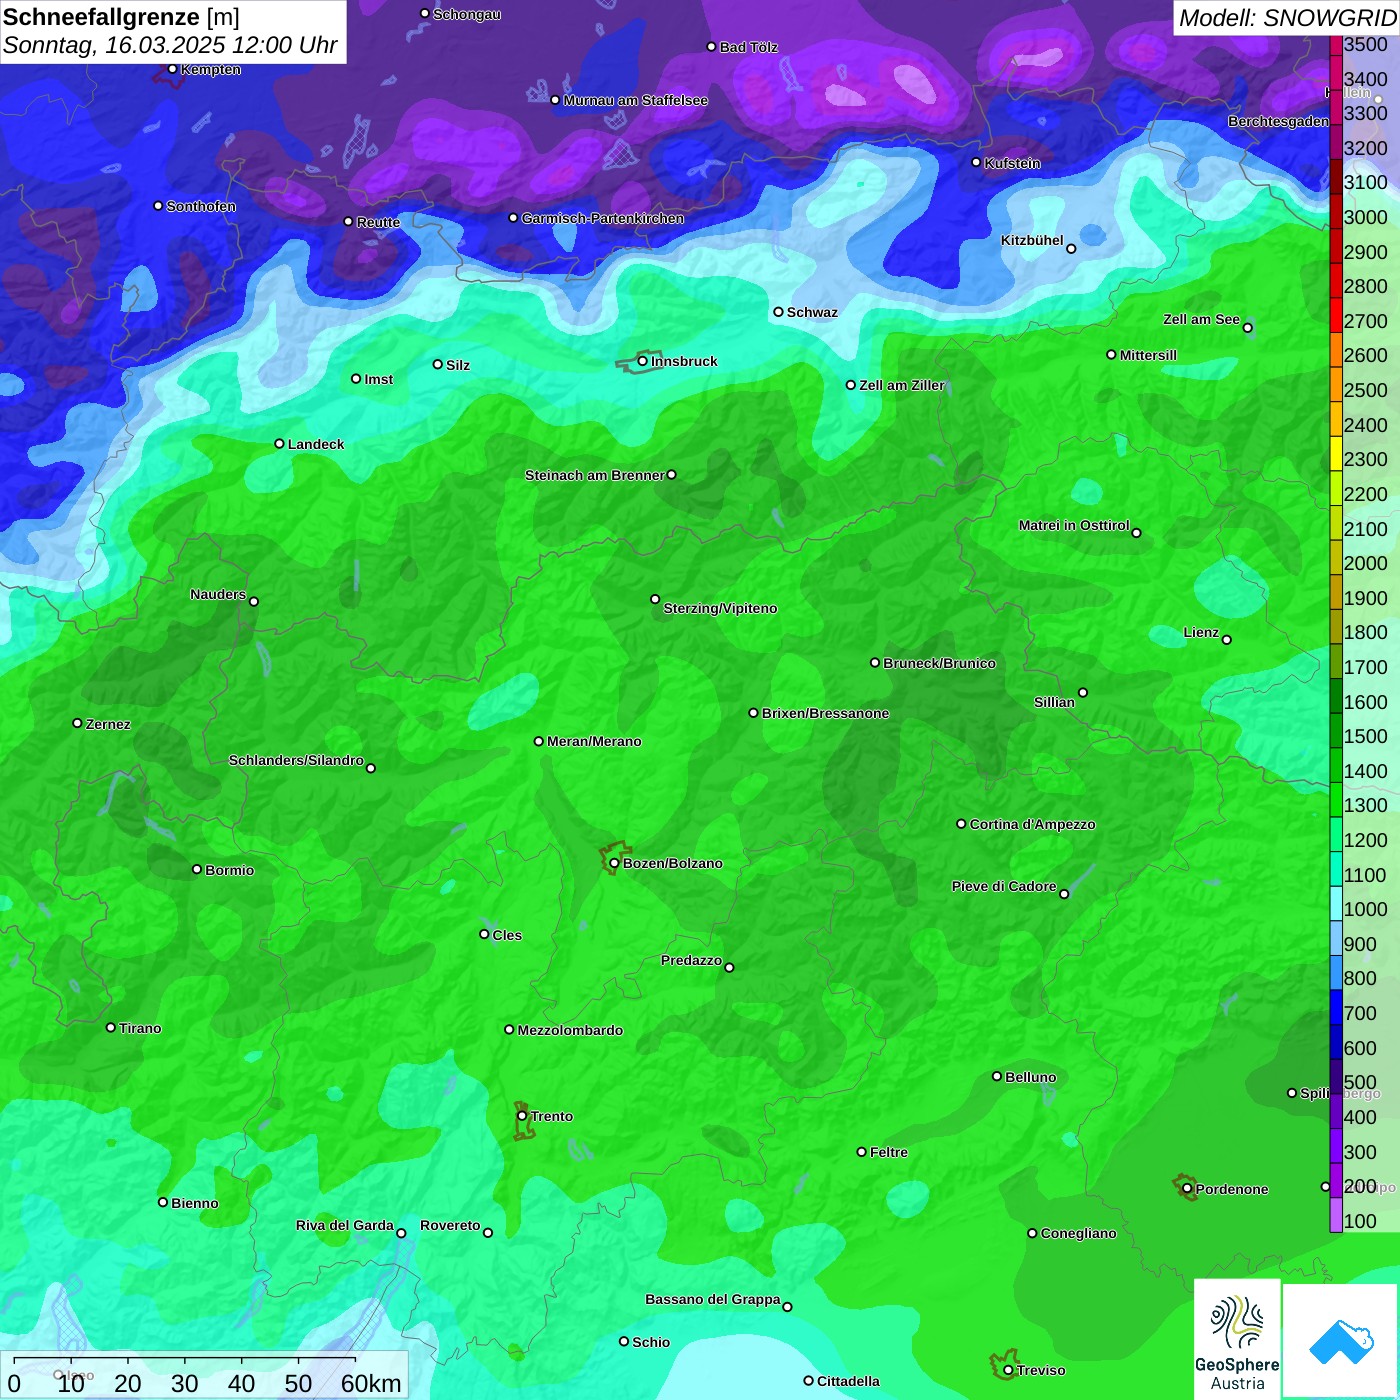This screenshot has width=1400, height=1400.
Task: Click the '3500' legend value
Action: tap(1365, 44)
